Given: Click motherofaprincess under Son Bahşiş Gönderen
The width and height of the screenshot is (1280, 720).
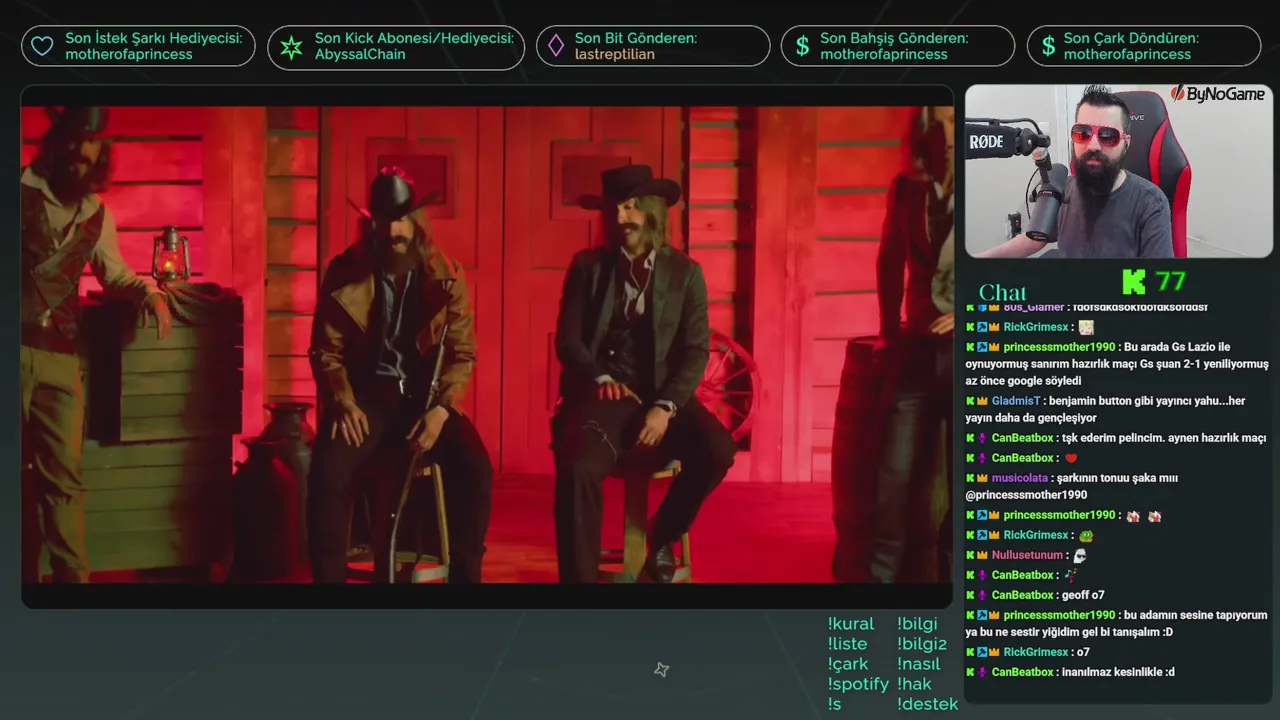Looking at the screenshot, I should pos(884,54).
